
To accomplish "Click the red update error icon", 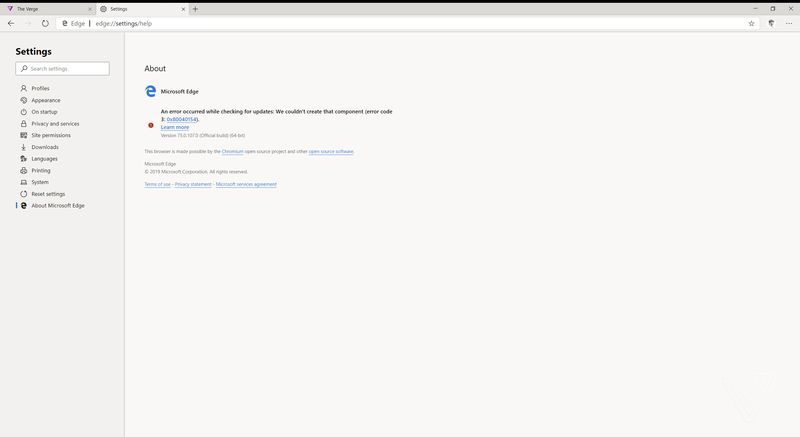I will (x=151, y=125).
